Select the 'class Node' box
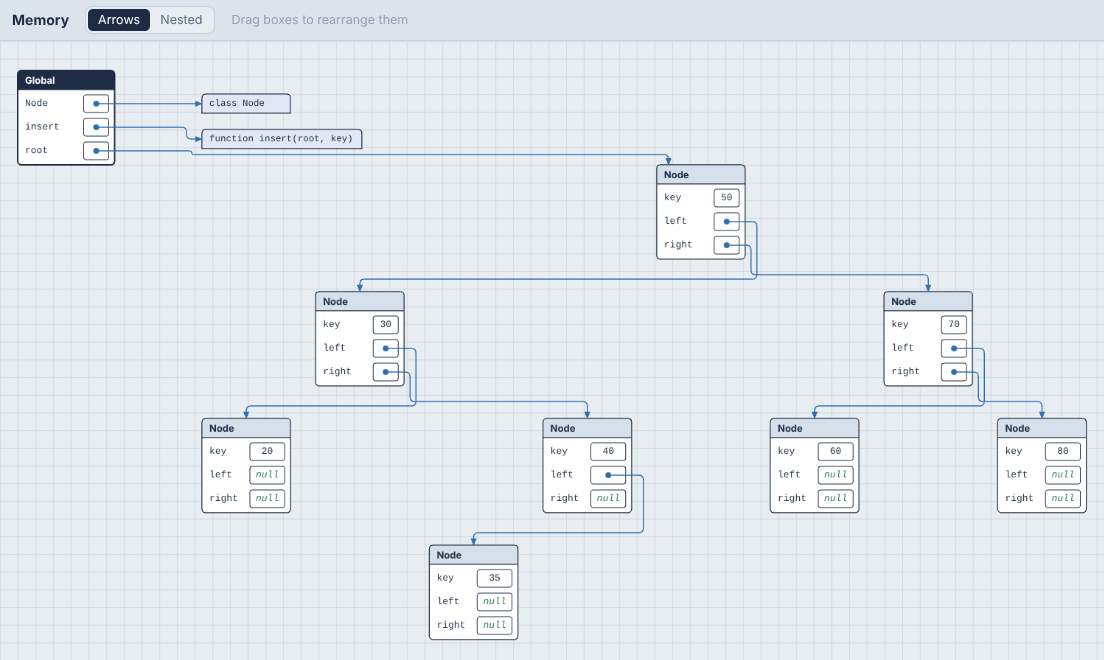Screen dimensions: 1104x660 (x=246, y=104)
